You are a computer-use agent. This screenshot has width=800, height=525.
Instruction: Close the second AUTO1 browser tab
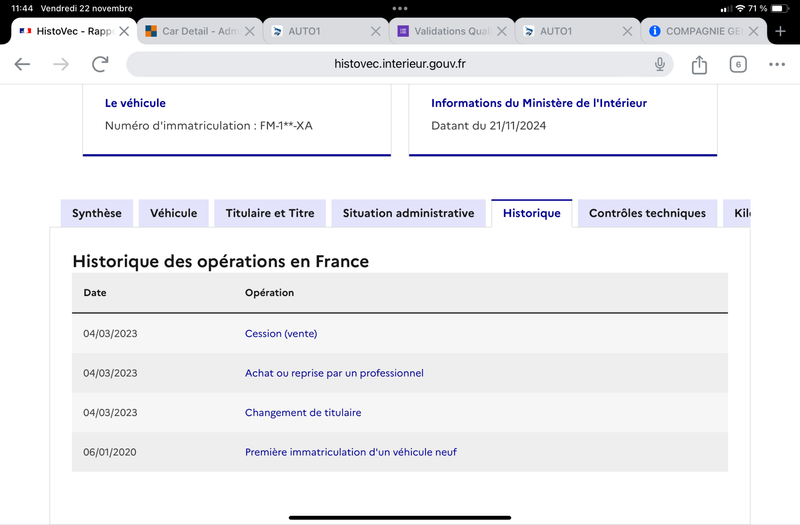pos(628,31)
